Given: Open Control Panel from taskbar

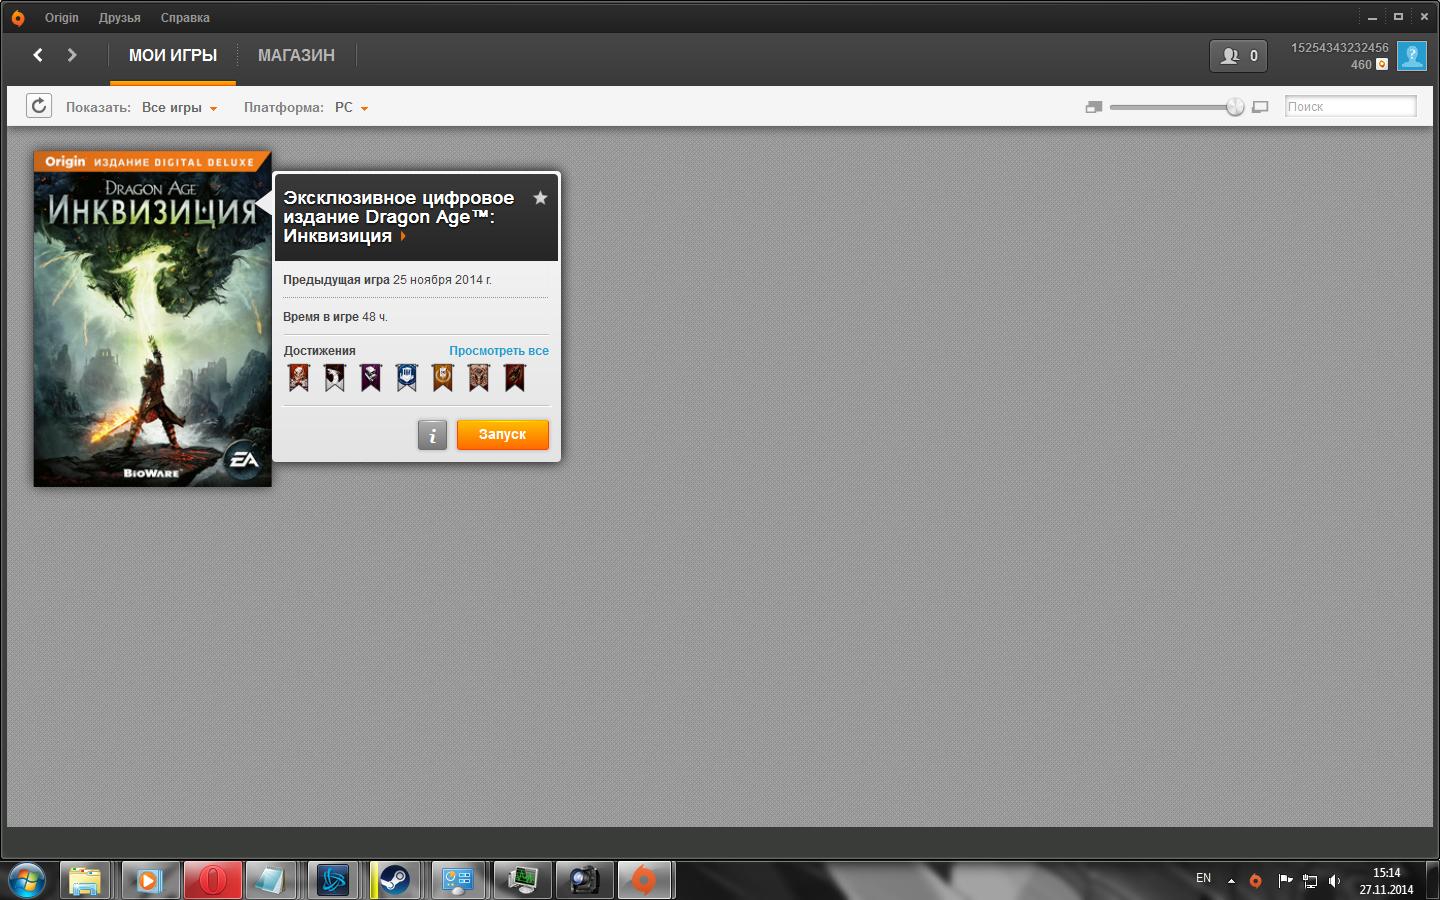Looking at the screenshot, I should 459,880.
